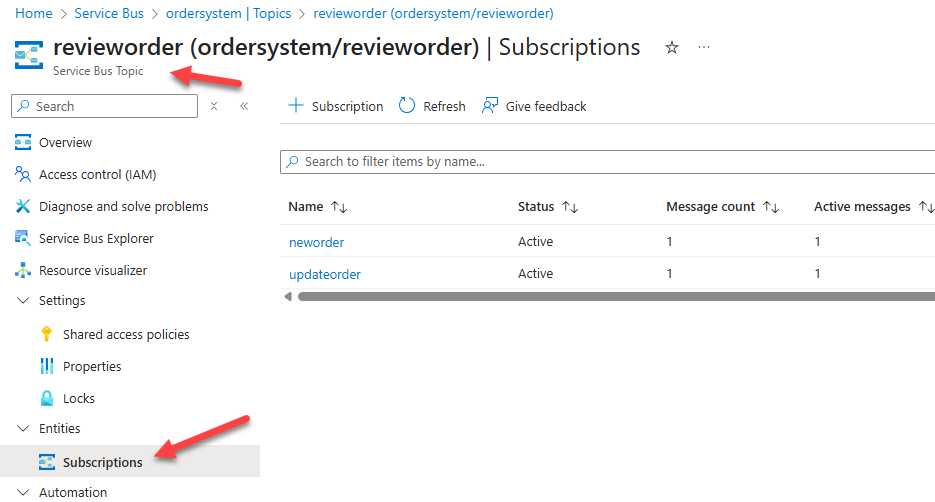Click the message count value for neworder
Image resolution: width=935 pixels, height=502 pixels.
[670, 241]
